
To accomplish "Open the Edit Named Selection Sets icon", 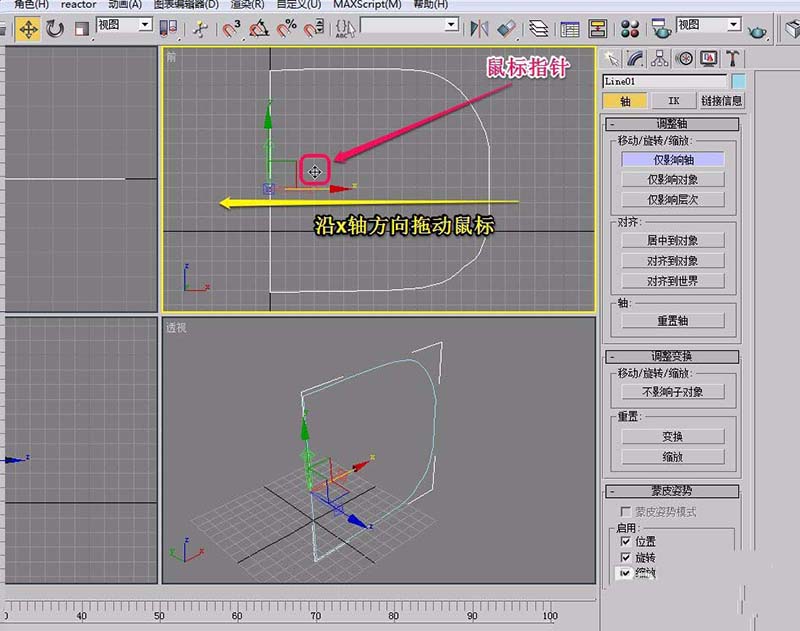I will [x=345, y=29].
